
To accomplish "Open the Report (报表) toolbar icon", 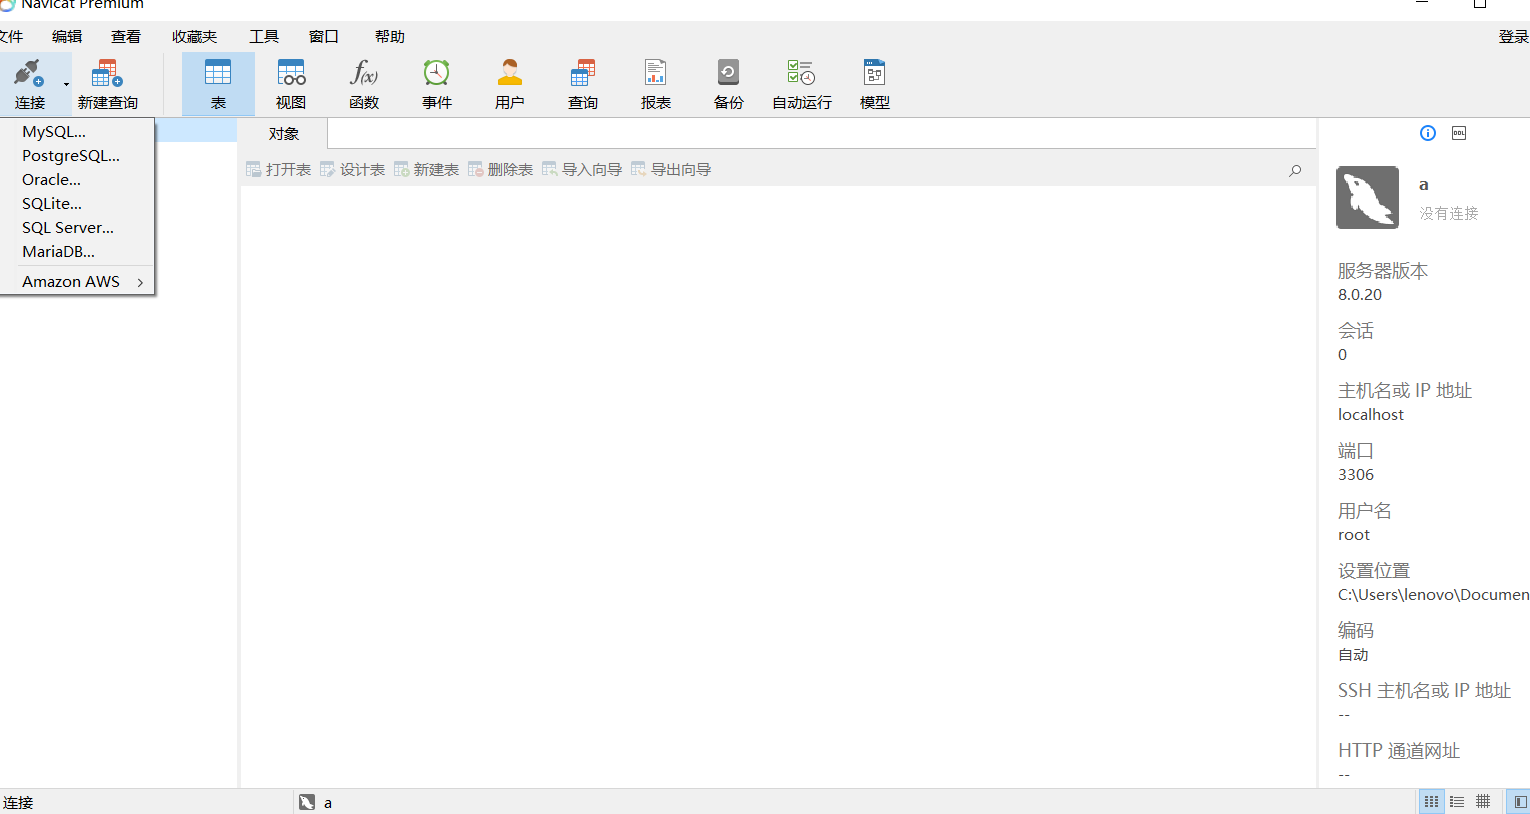I will pos(656,73).
